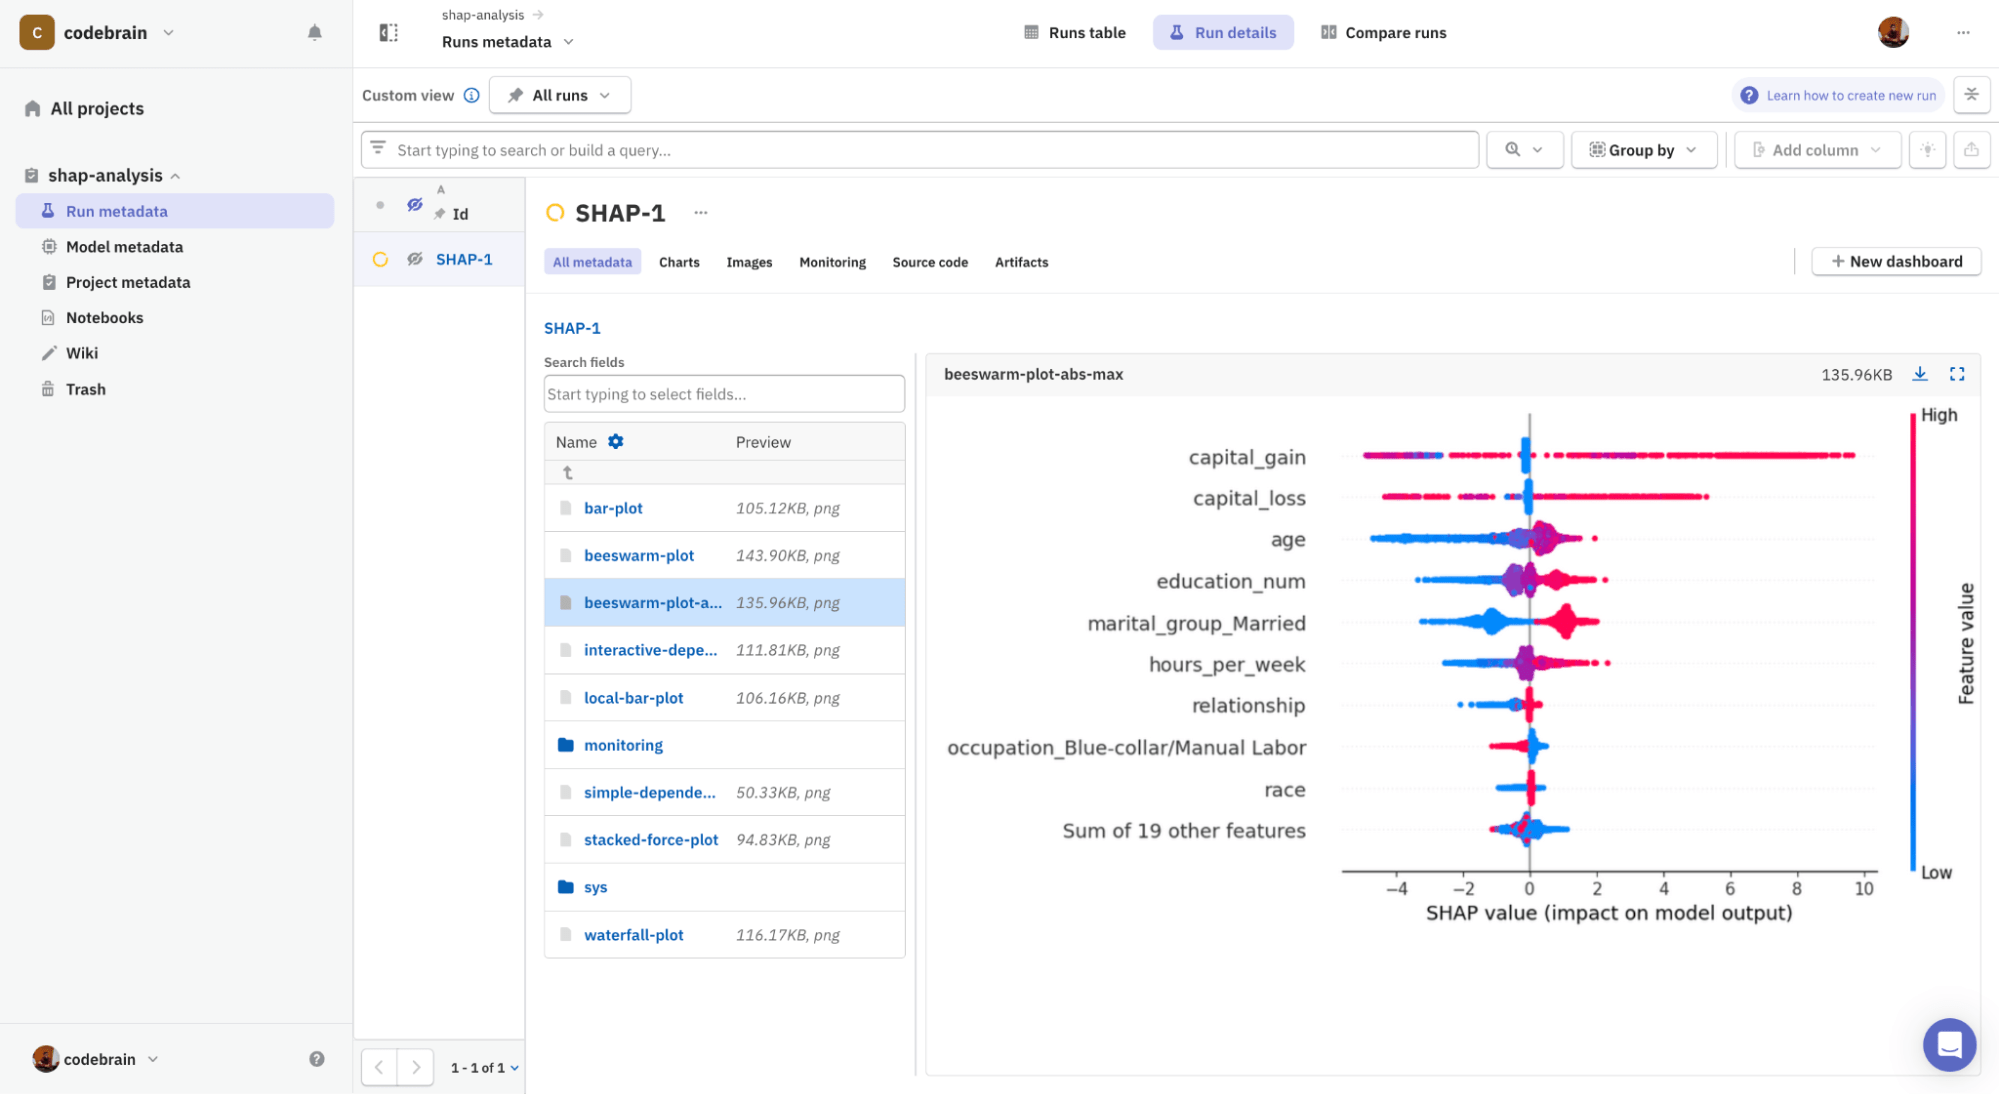1999x1095 pixels.
Task: Download the beeswarm-plot-abs-max image
Action: (1920, 374)
